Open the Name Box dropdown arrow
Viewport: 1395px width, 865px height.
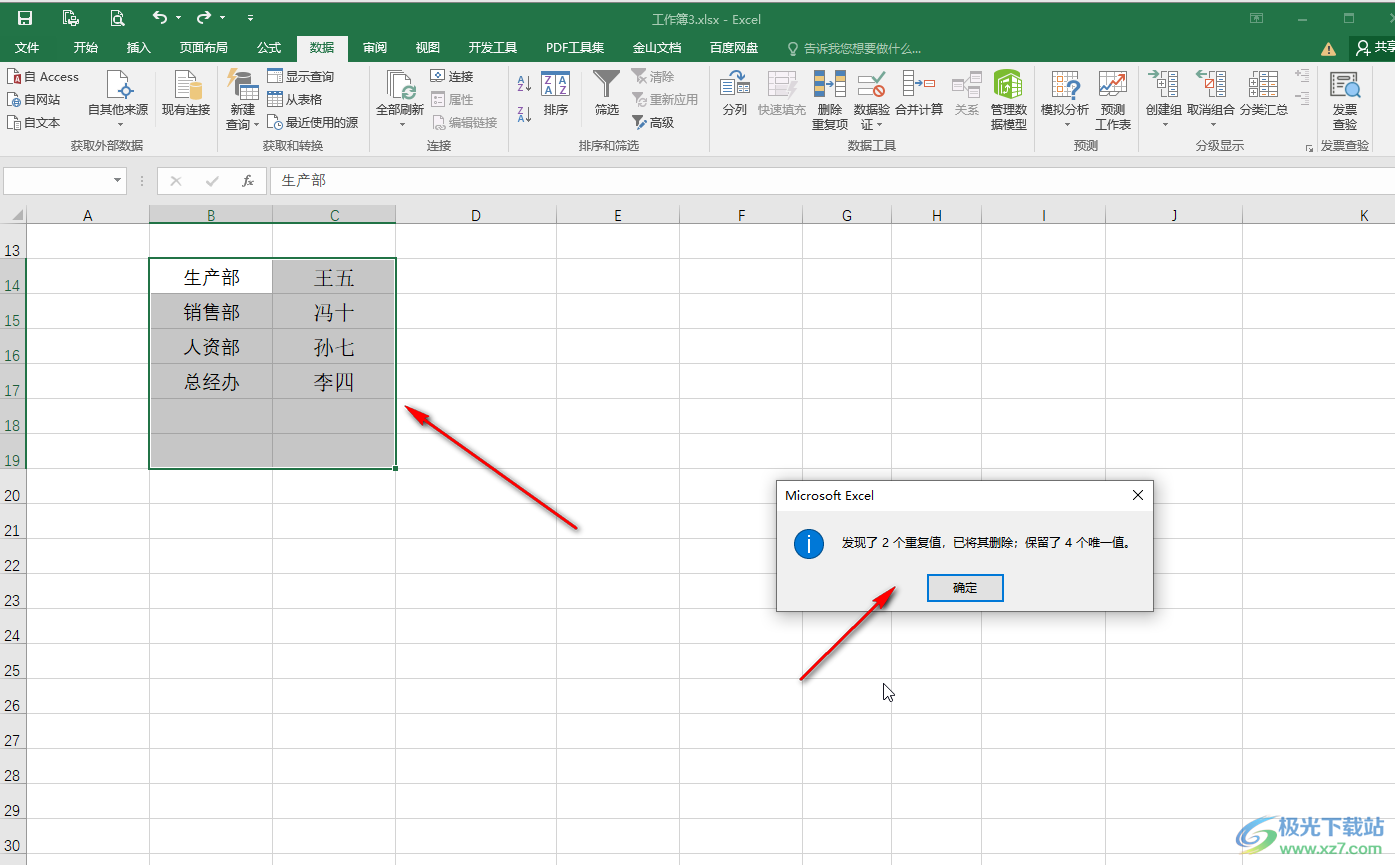coord(118,181)
